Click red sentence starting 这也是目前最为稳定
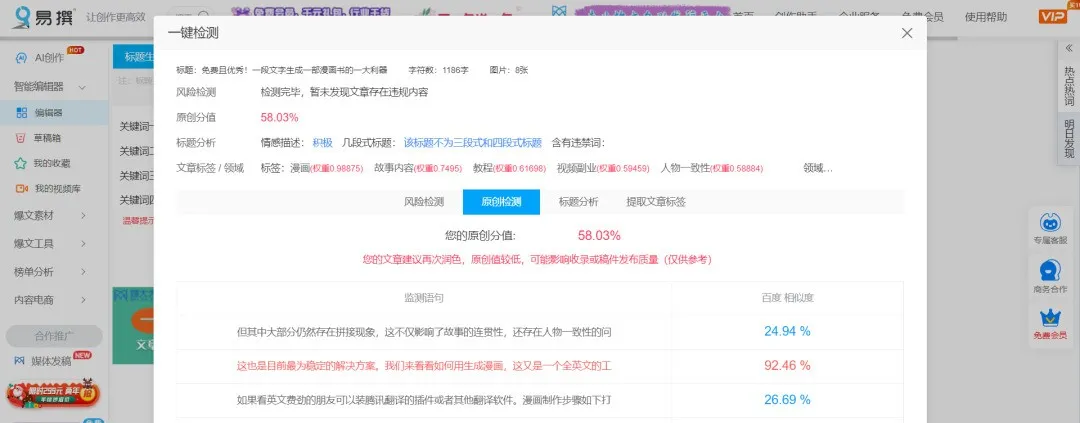The height and width of the screenshot is (423, 1080). (424, 366)
